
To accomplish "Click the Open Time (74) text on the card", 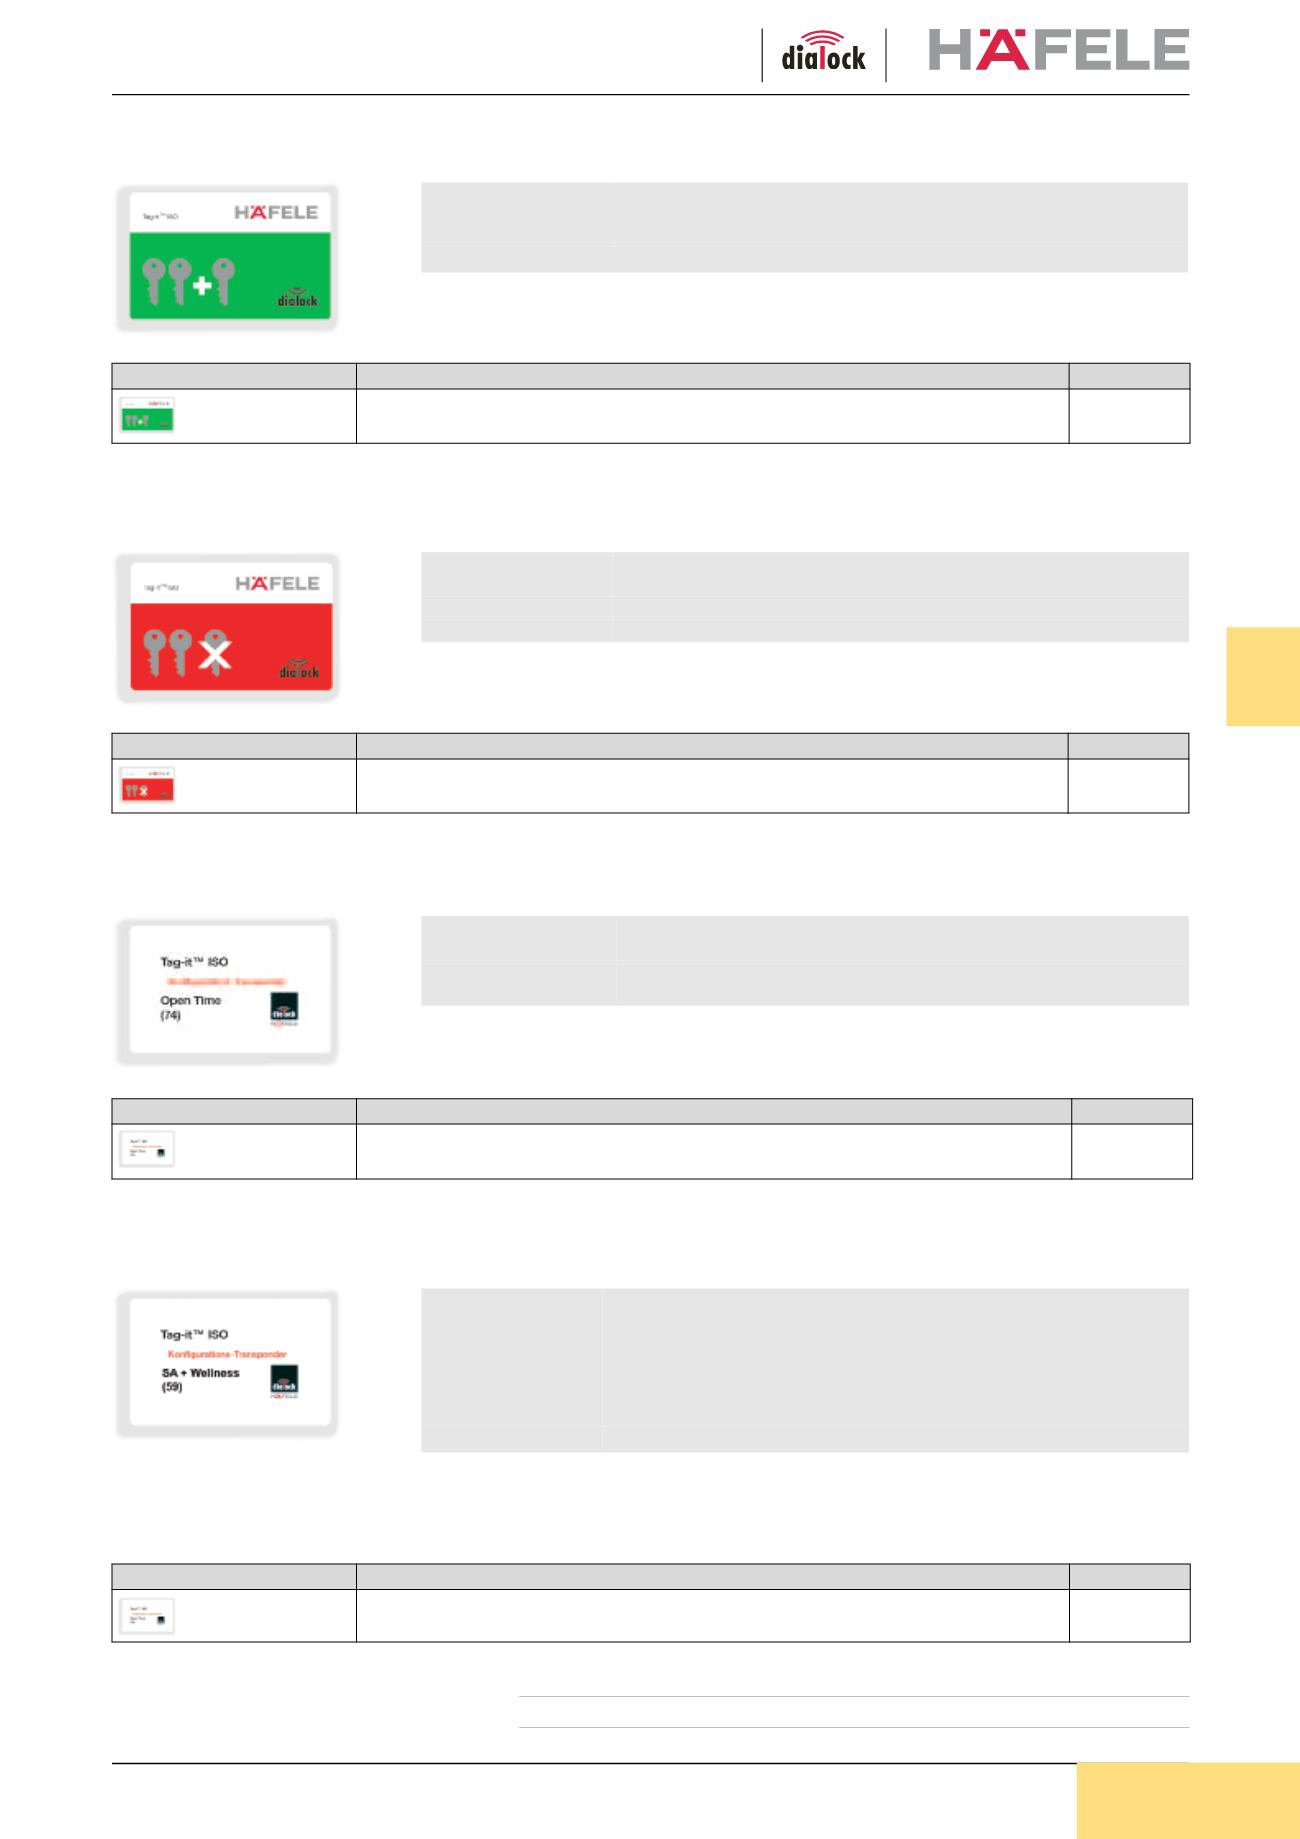I will pos(190,1008).
